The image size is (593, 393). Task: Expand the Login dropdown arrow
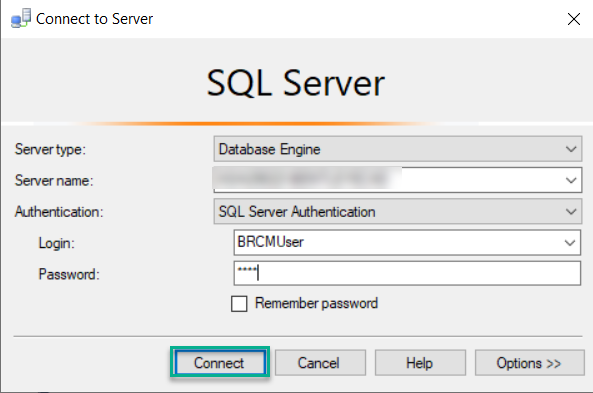coord(570,242)
